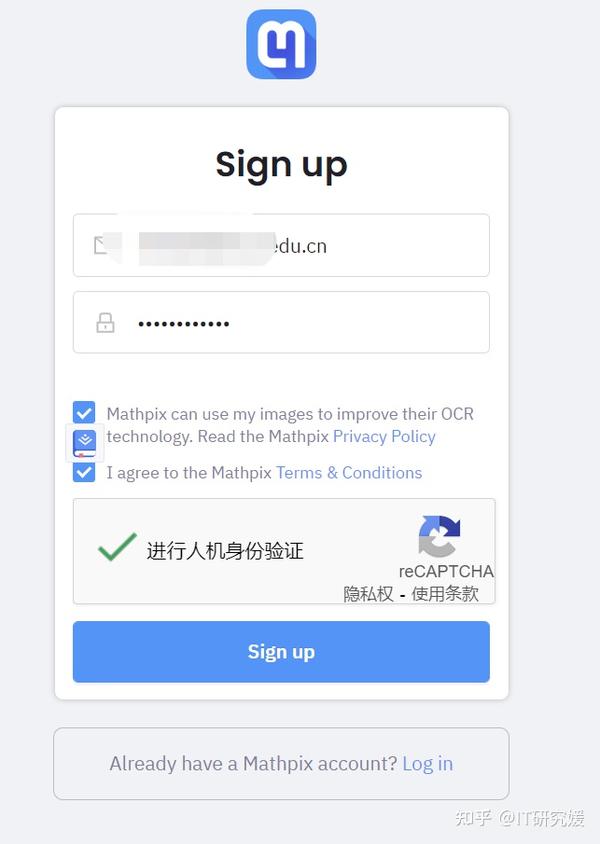Click the Sign up page heading
This screenshot has height=844, width=600.
click(x=281, y=165)
